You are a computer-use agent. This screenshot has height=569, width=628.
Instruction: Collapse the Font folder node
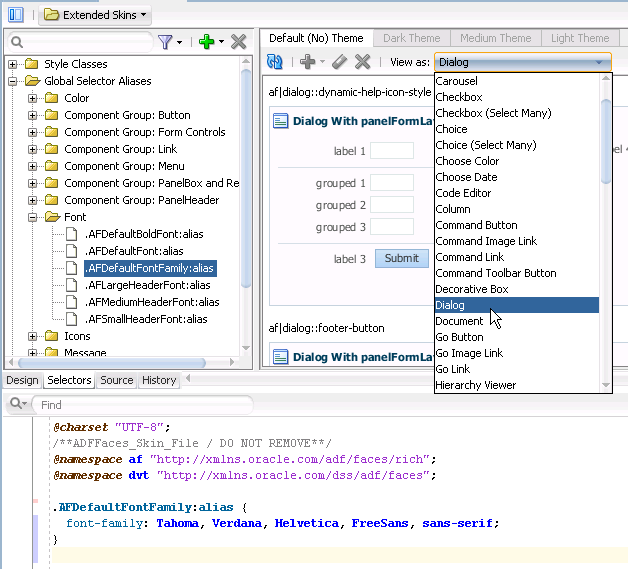32,217
